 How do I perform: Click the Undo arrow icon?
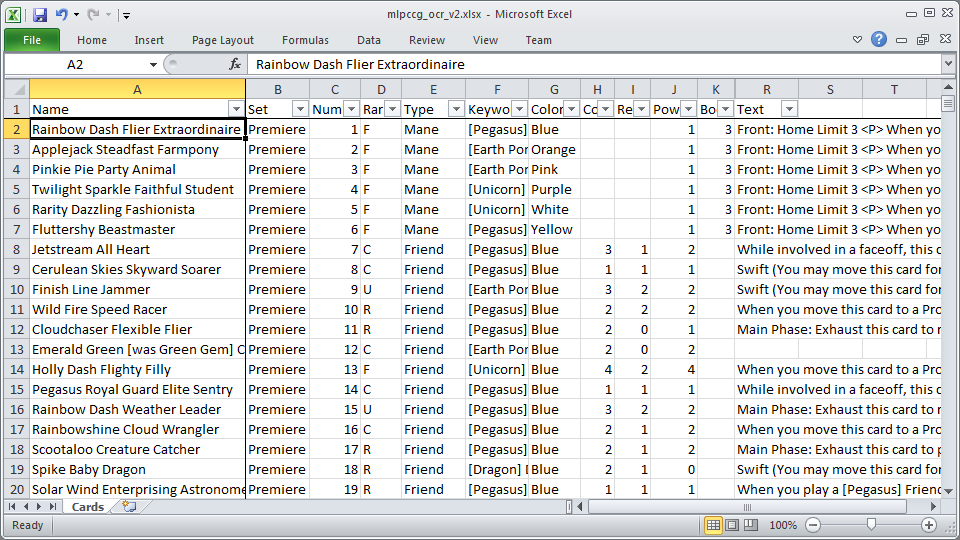[62, 15]
